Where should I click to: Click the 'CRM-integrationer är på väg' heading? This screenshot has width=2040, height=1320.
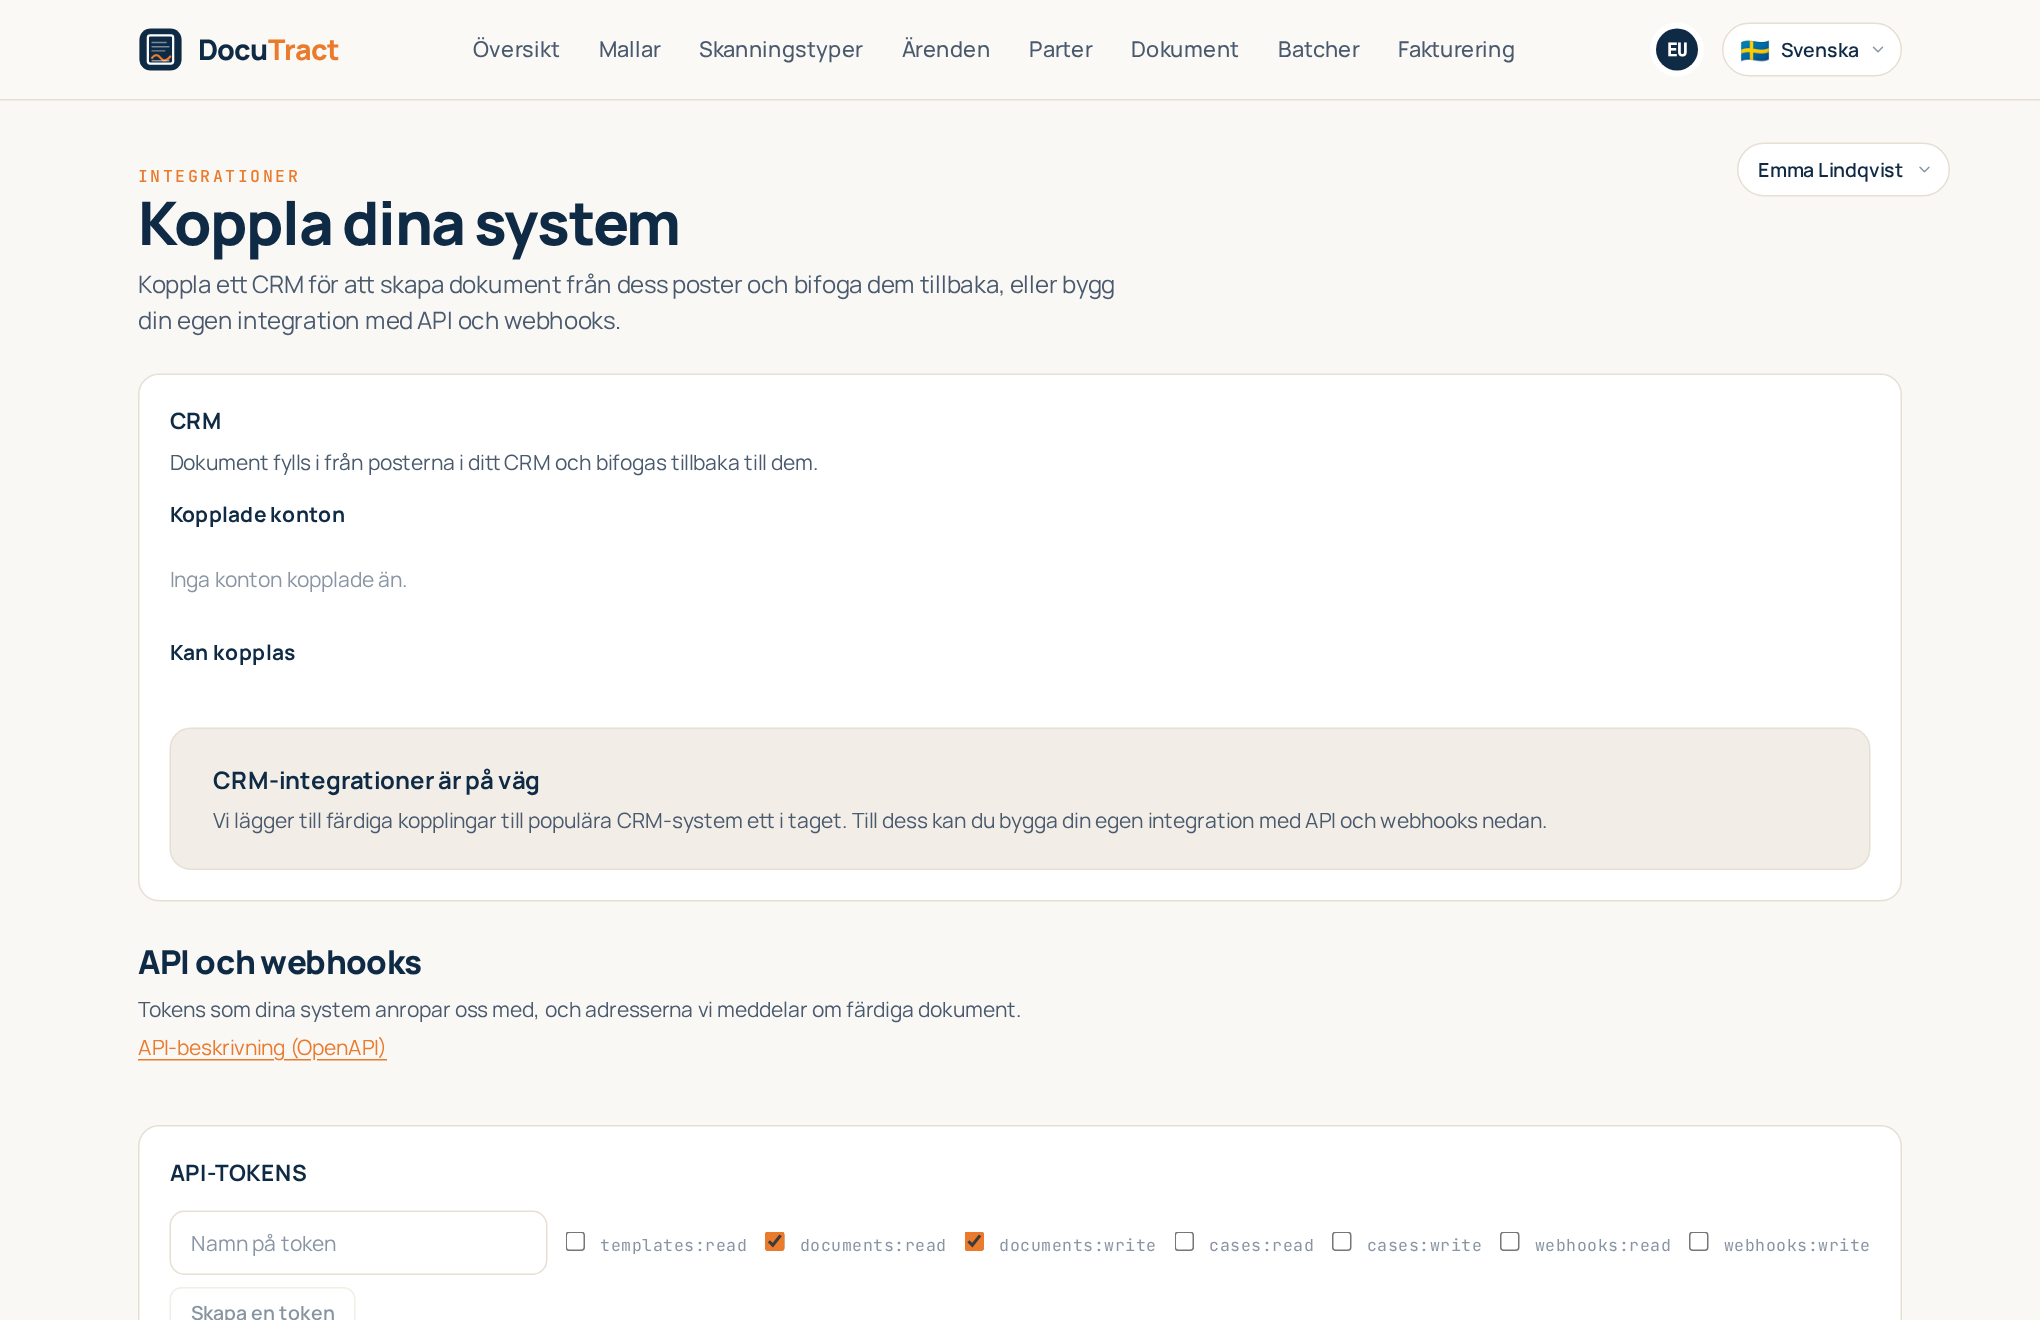click(x=376, y=780)
